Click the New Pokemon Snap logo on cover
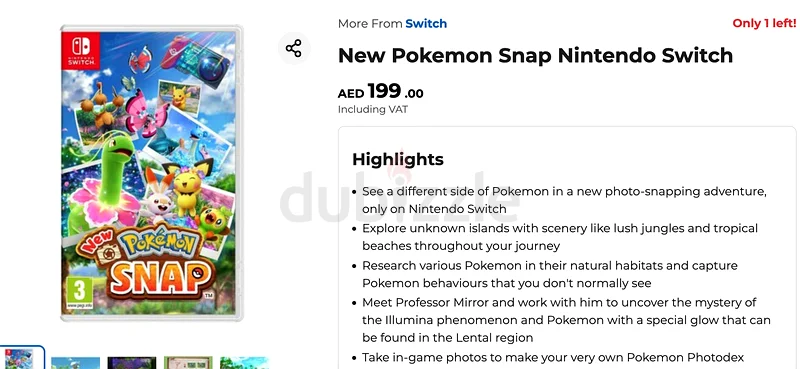This screenshot has height=369, width=800. click(147, 264)
